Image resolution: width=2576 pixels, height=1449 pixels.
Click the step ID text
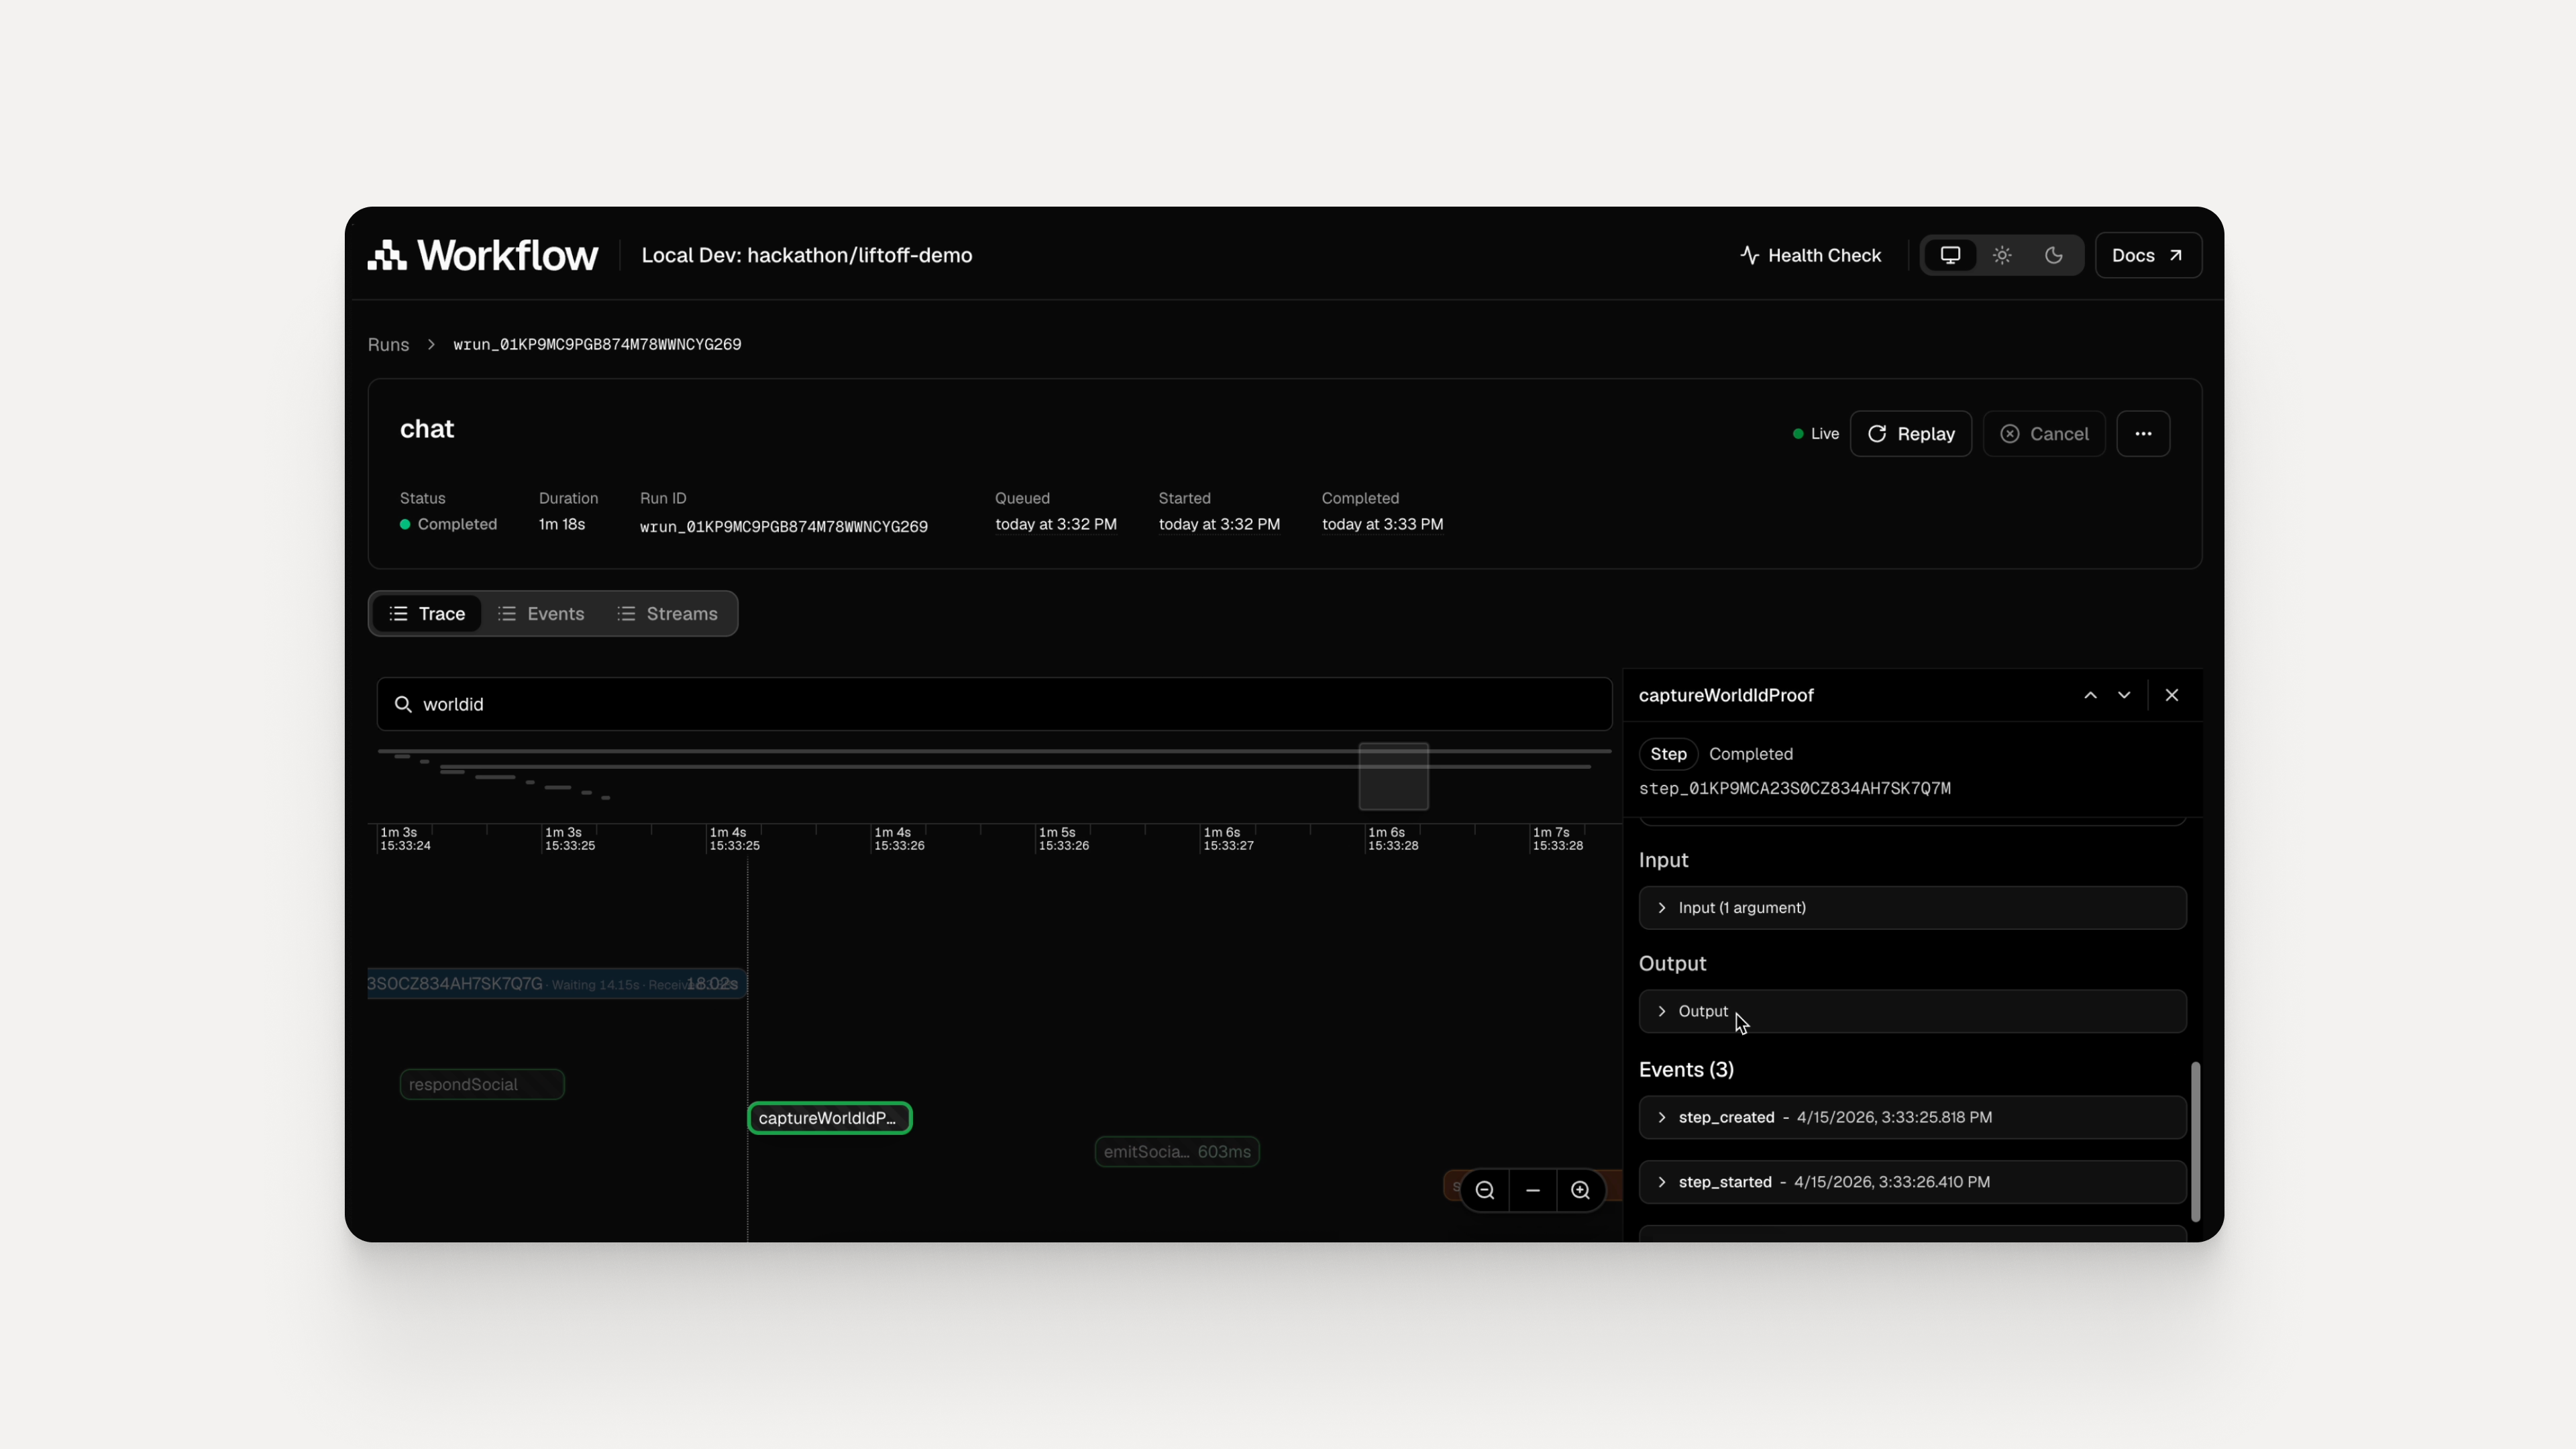pyautogui.click(x=1795, y=788)
